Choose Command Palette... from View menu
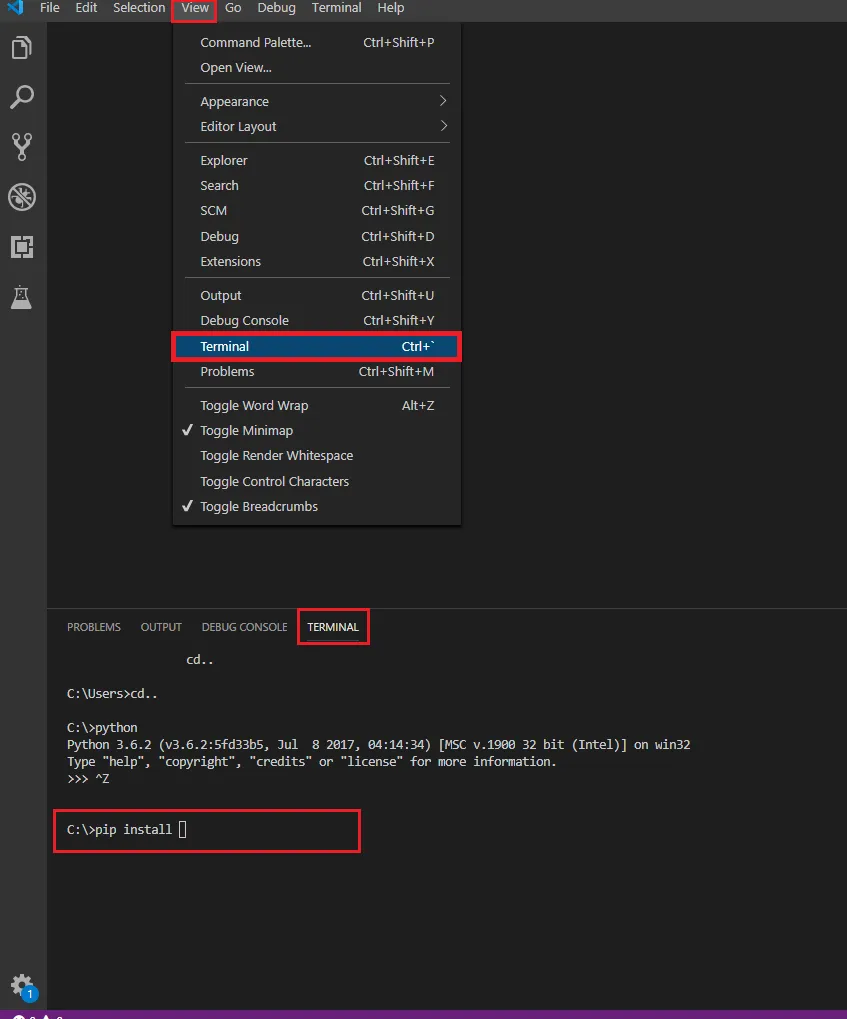This screenshot has height=1019, width=847. click(317, 42)
